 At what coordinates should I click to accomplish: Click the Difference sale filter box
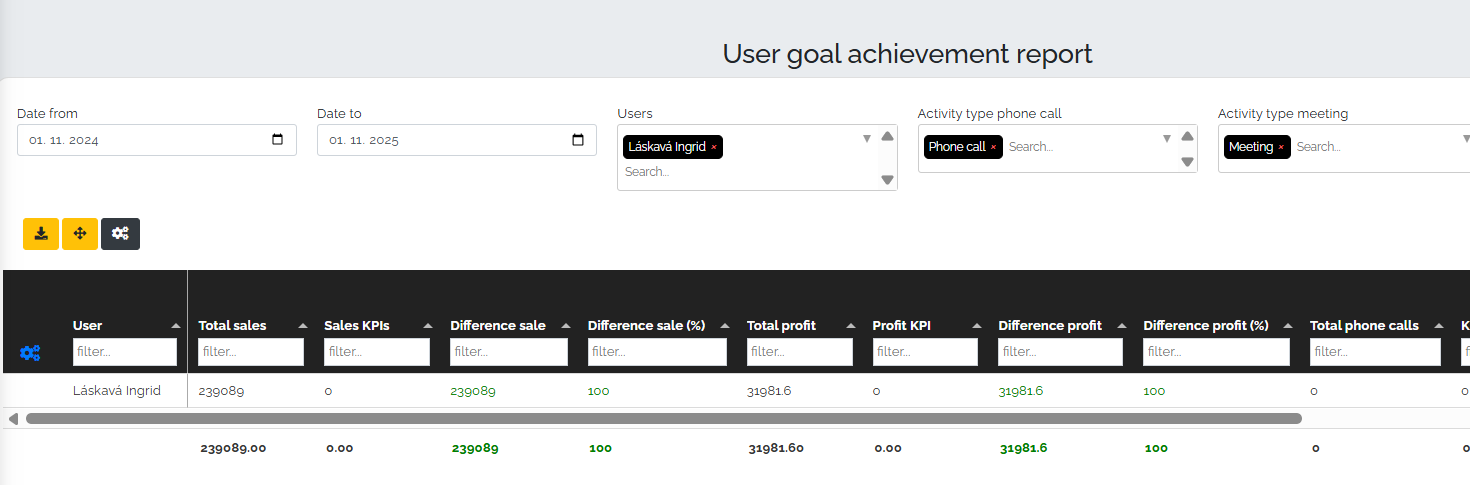508,352
